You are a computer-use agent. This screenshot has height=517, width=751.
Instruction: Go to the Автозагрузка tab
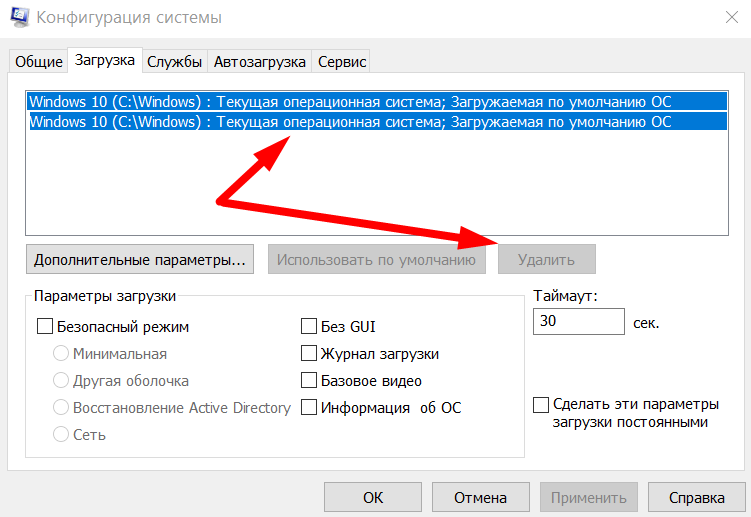(x=260, y=62)
